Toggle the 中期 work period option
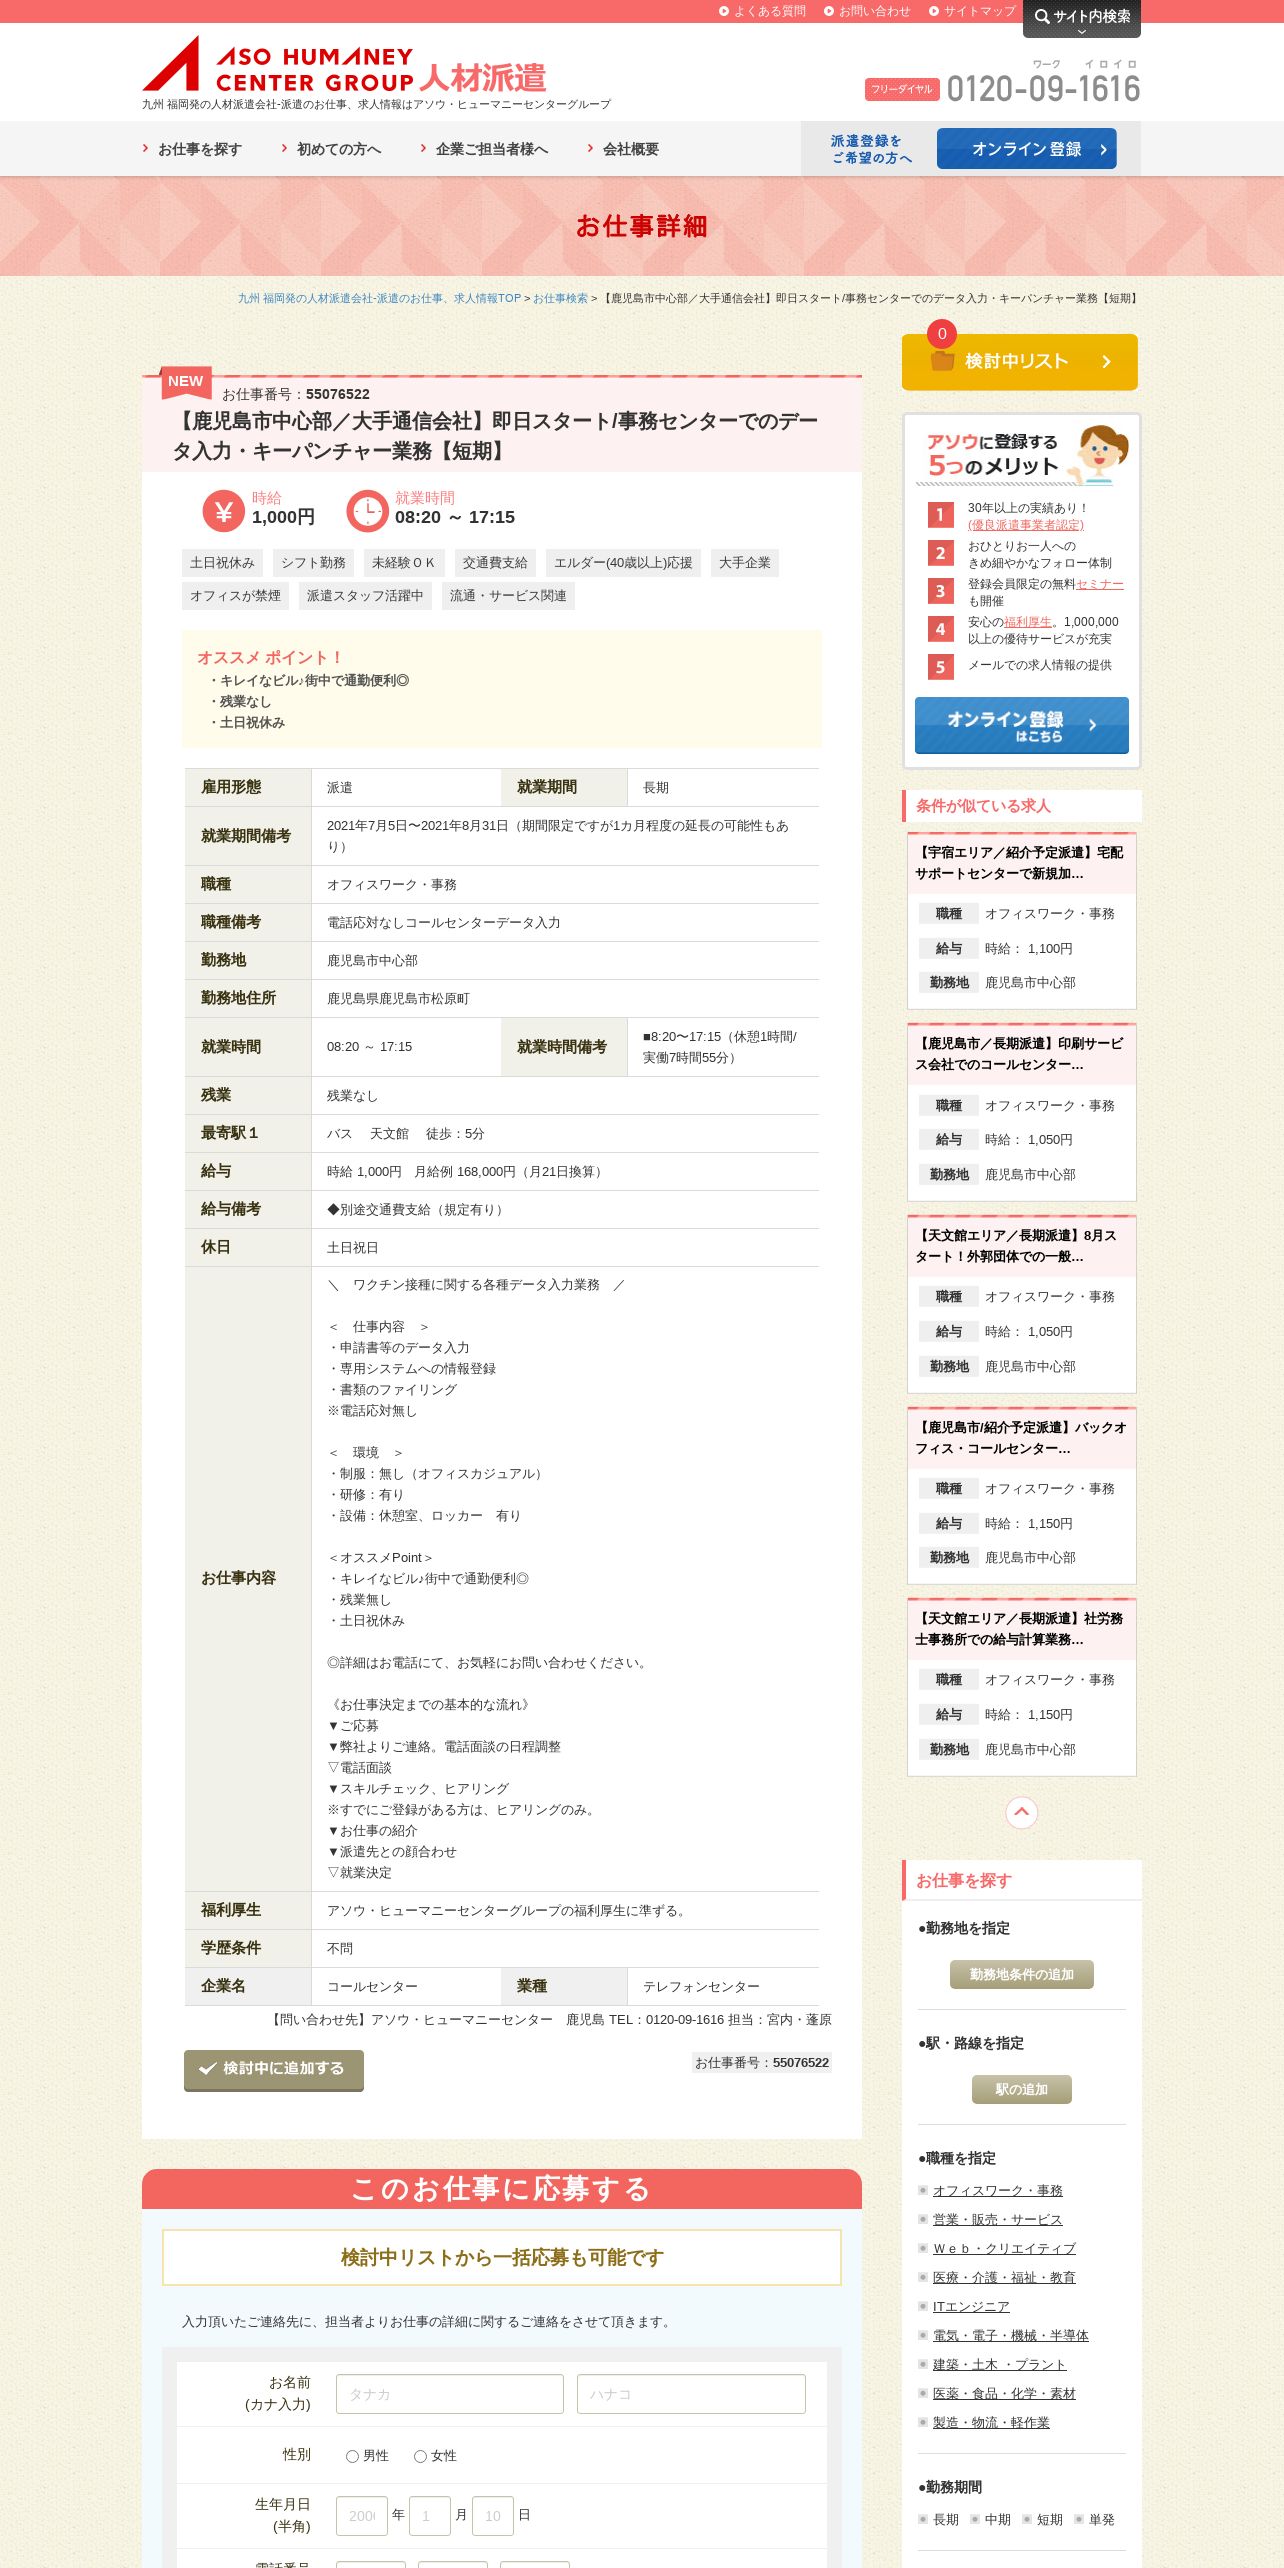Viewport: 1284px width, 2568px height. point(991,2519)
